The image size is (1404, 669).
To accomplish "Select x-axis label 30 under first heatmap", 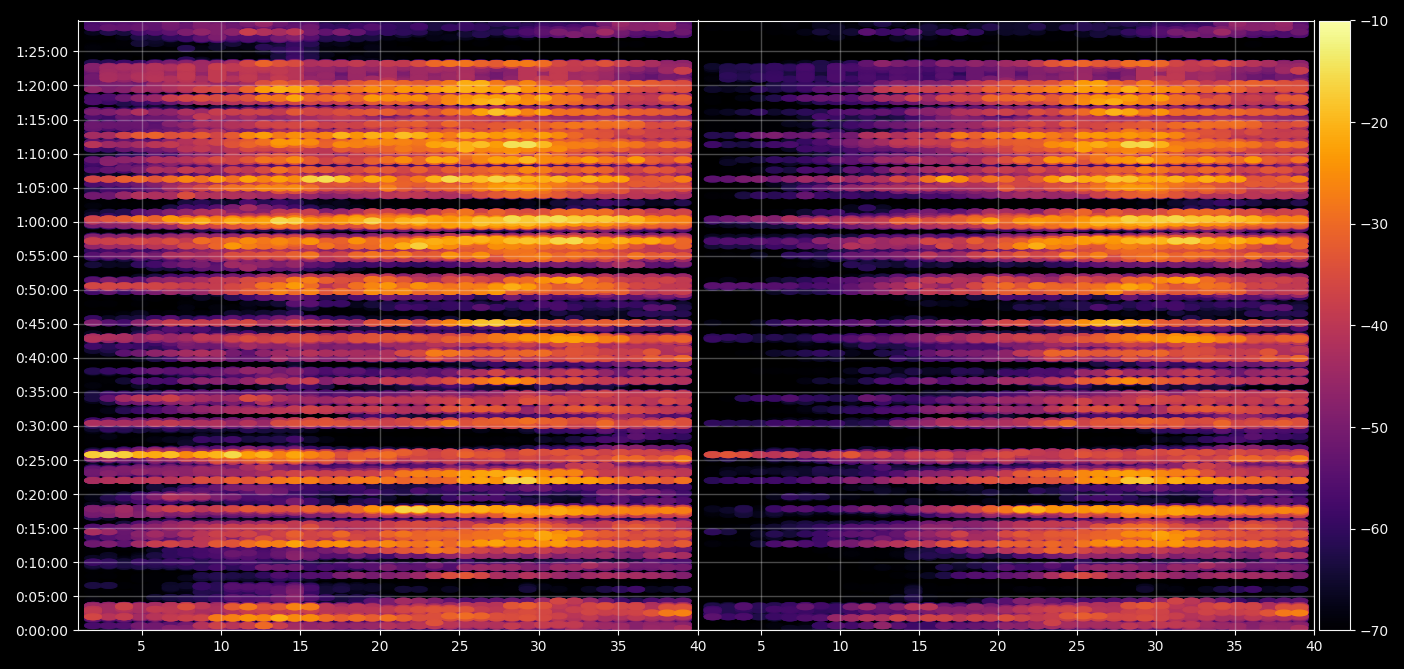I will (x=539, y=647).
